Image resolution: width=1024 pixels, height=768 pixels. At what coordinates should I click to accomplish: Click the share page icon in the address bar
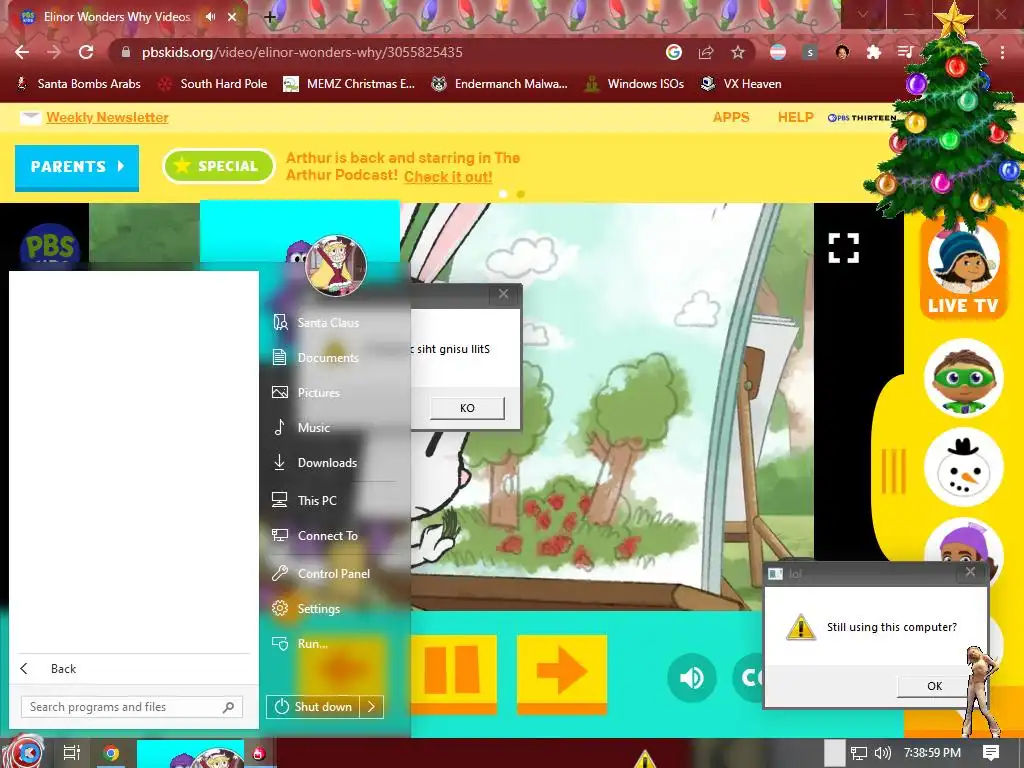click(x=705, y=52)
